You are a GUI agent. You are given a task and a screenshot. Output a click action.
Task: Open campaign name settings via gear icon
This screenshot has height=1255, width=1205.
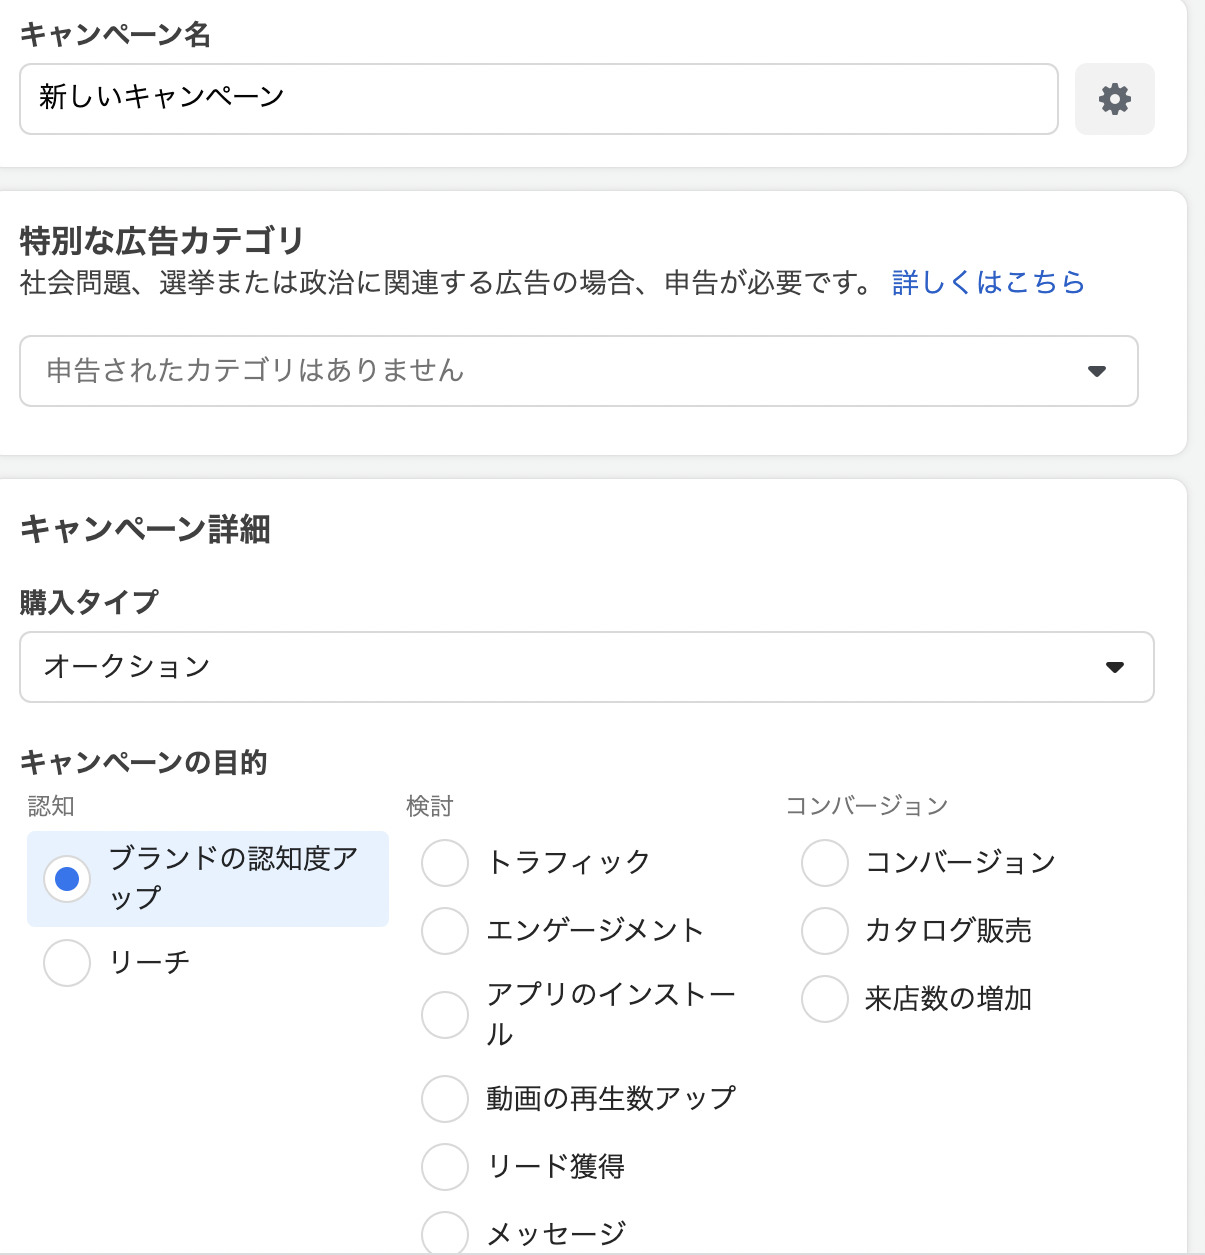coord(1114,98)
